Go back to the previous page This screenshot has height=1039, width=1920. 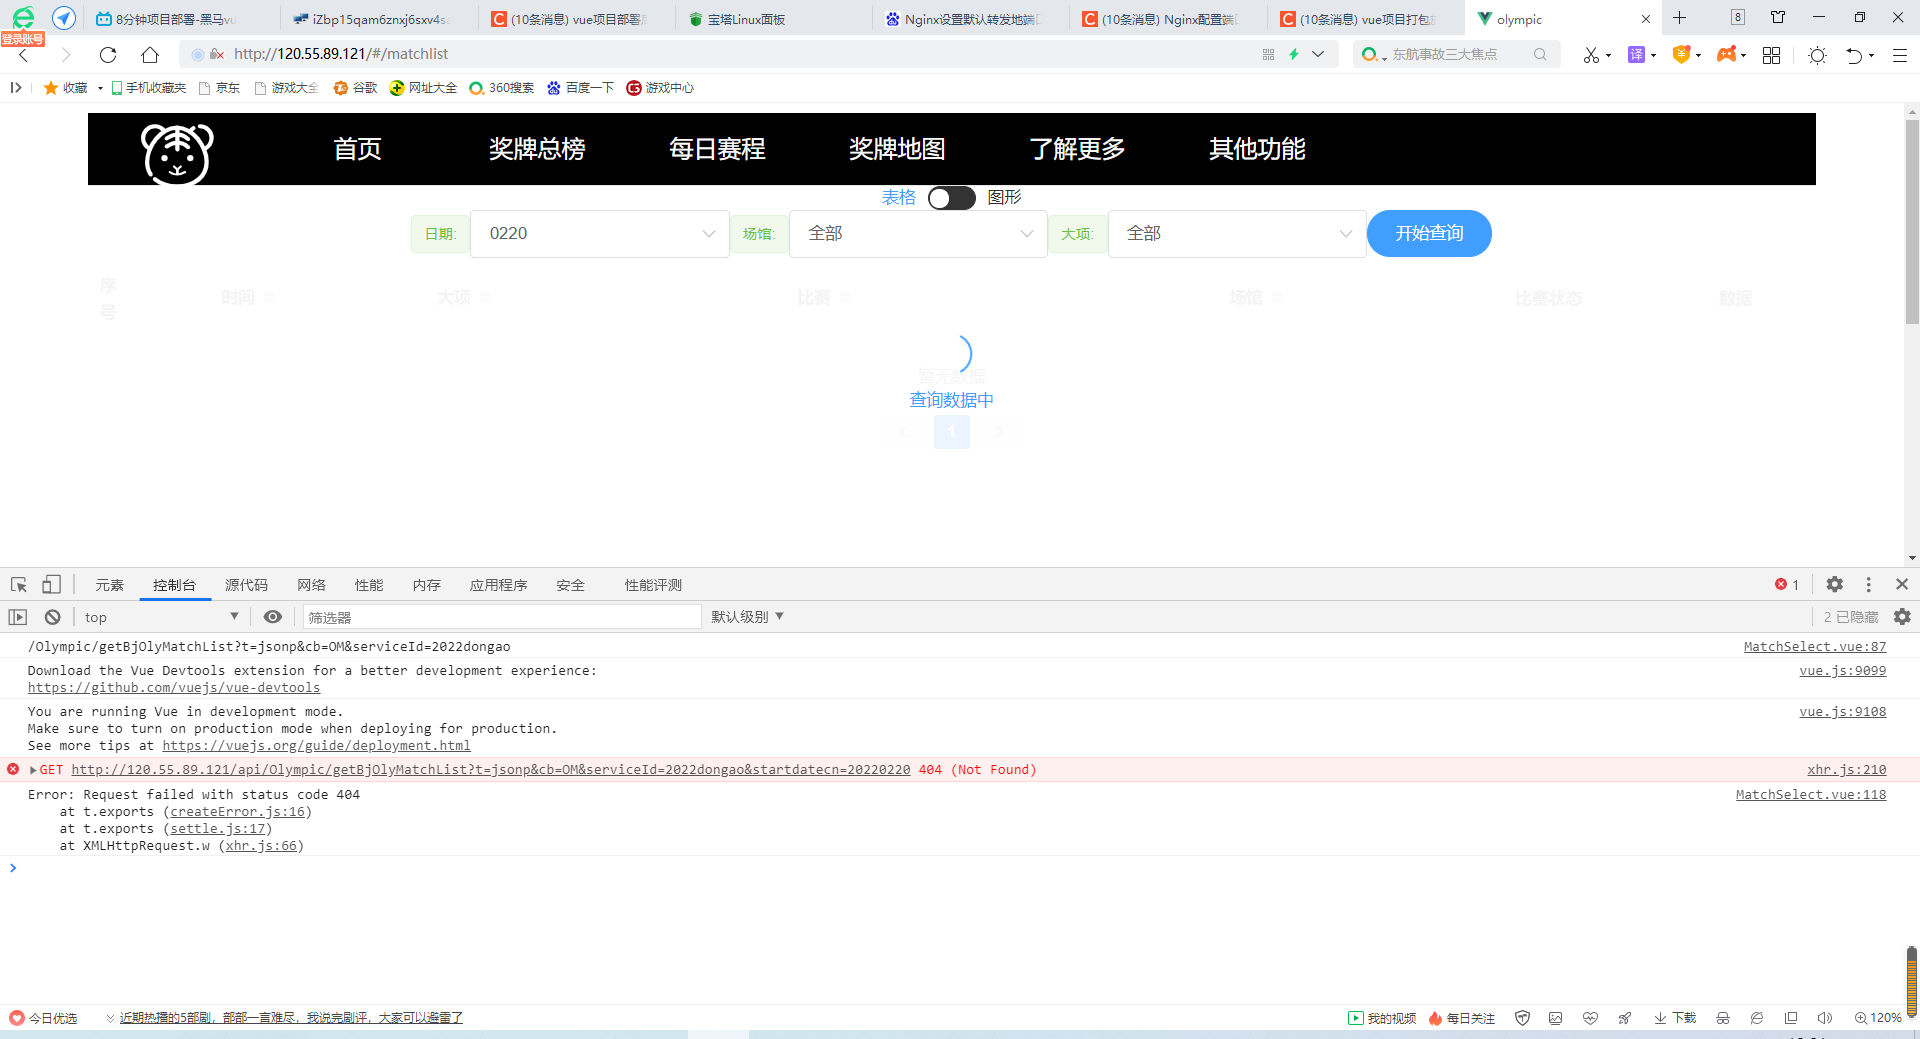click(x=24, y=55)
